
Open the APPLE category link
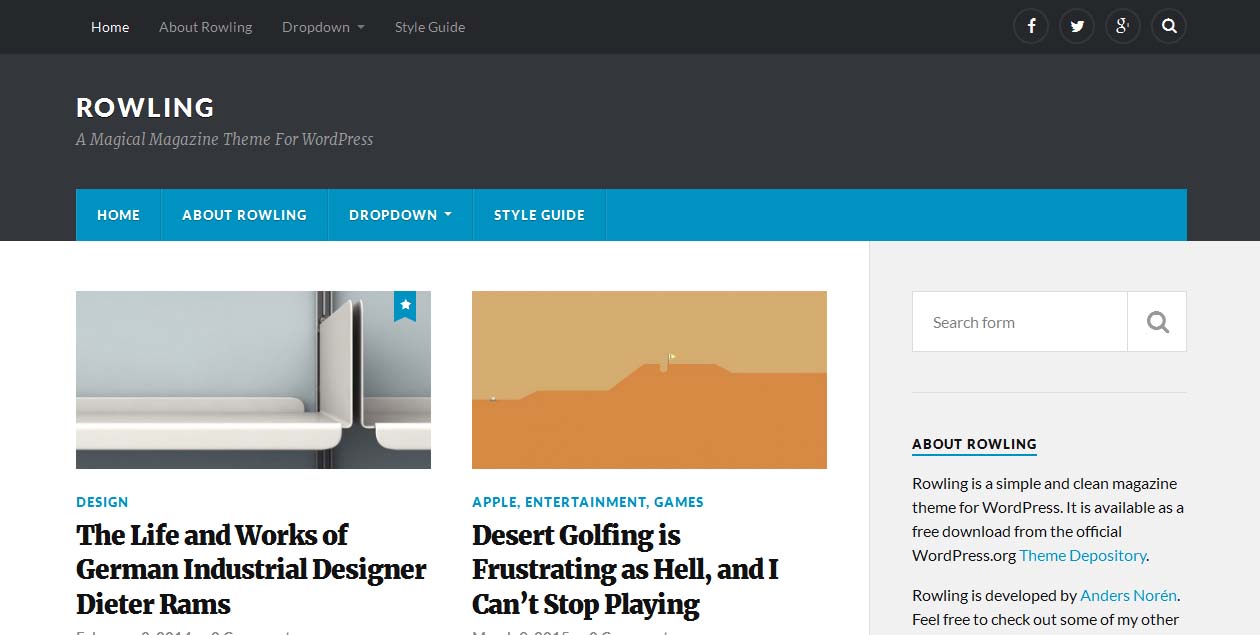(x=494, y=502)
